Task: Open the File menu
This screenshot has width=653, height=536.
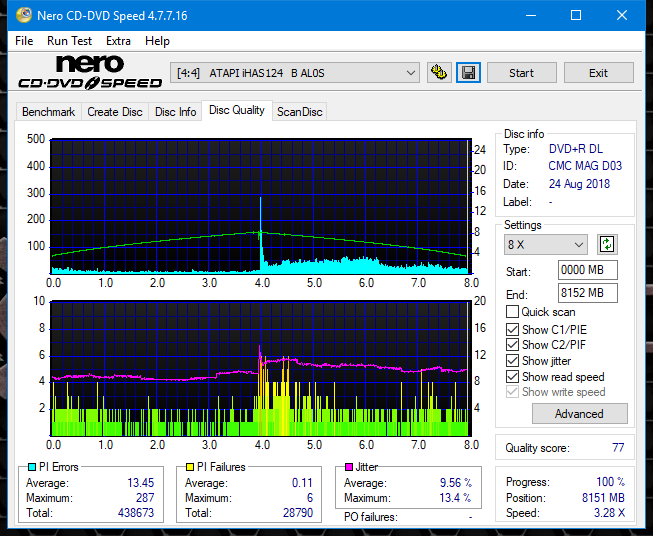Action: pos(24,41)
